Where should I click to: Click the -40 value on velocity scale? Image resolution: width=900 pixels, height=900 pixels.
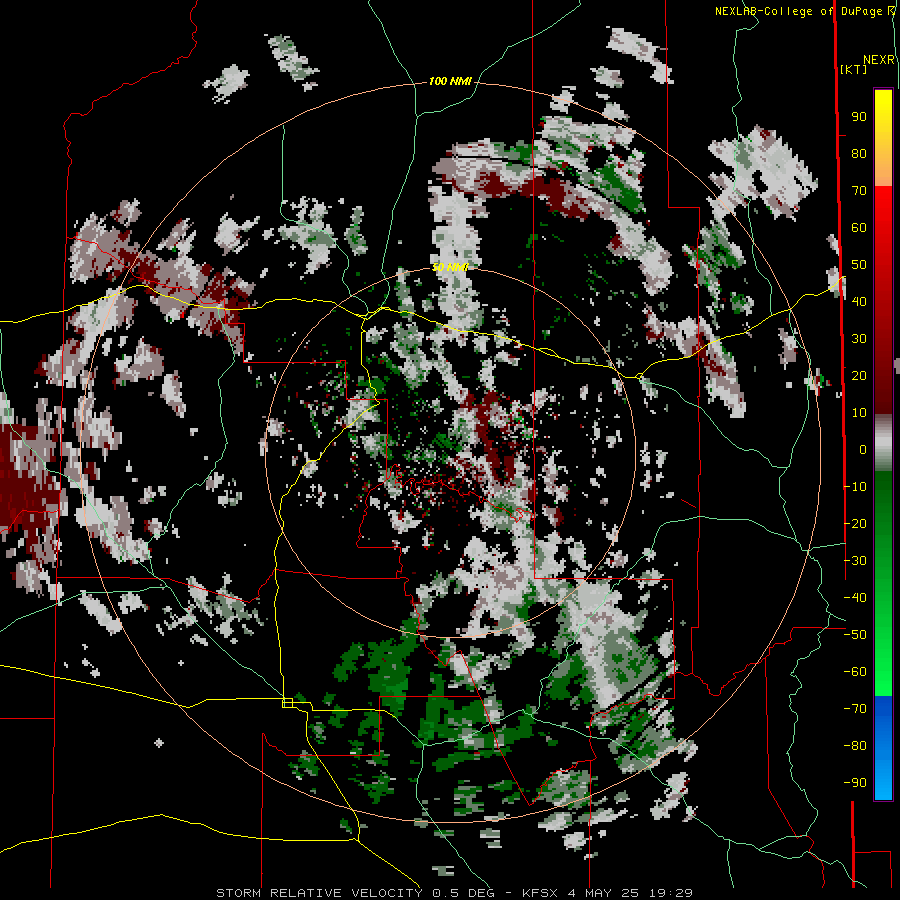855,598
